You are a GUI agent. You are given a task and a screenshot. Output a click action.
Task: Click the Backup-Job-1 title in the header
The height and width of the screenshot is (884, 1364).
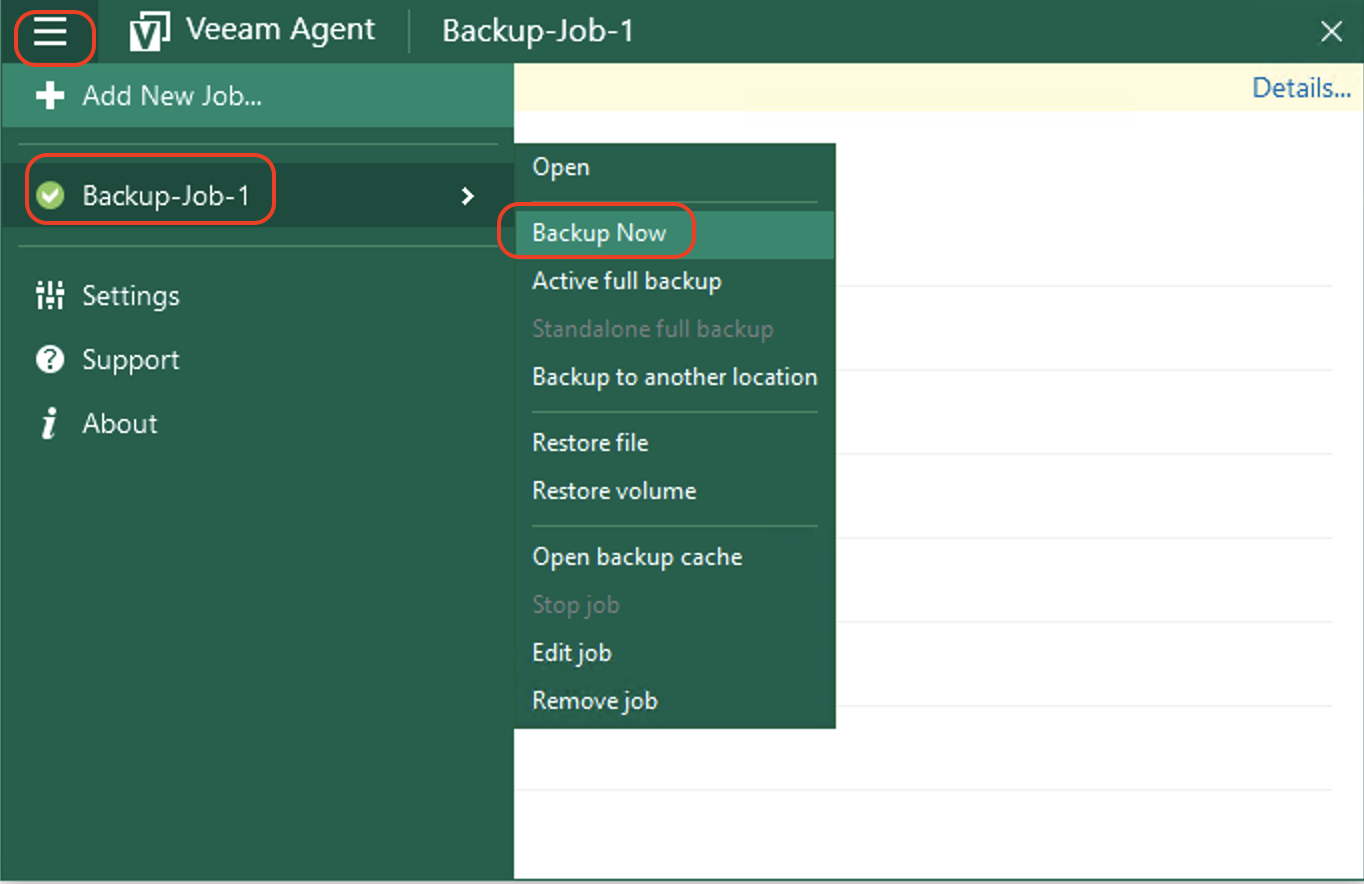tap(538, 31)
